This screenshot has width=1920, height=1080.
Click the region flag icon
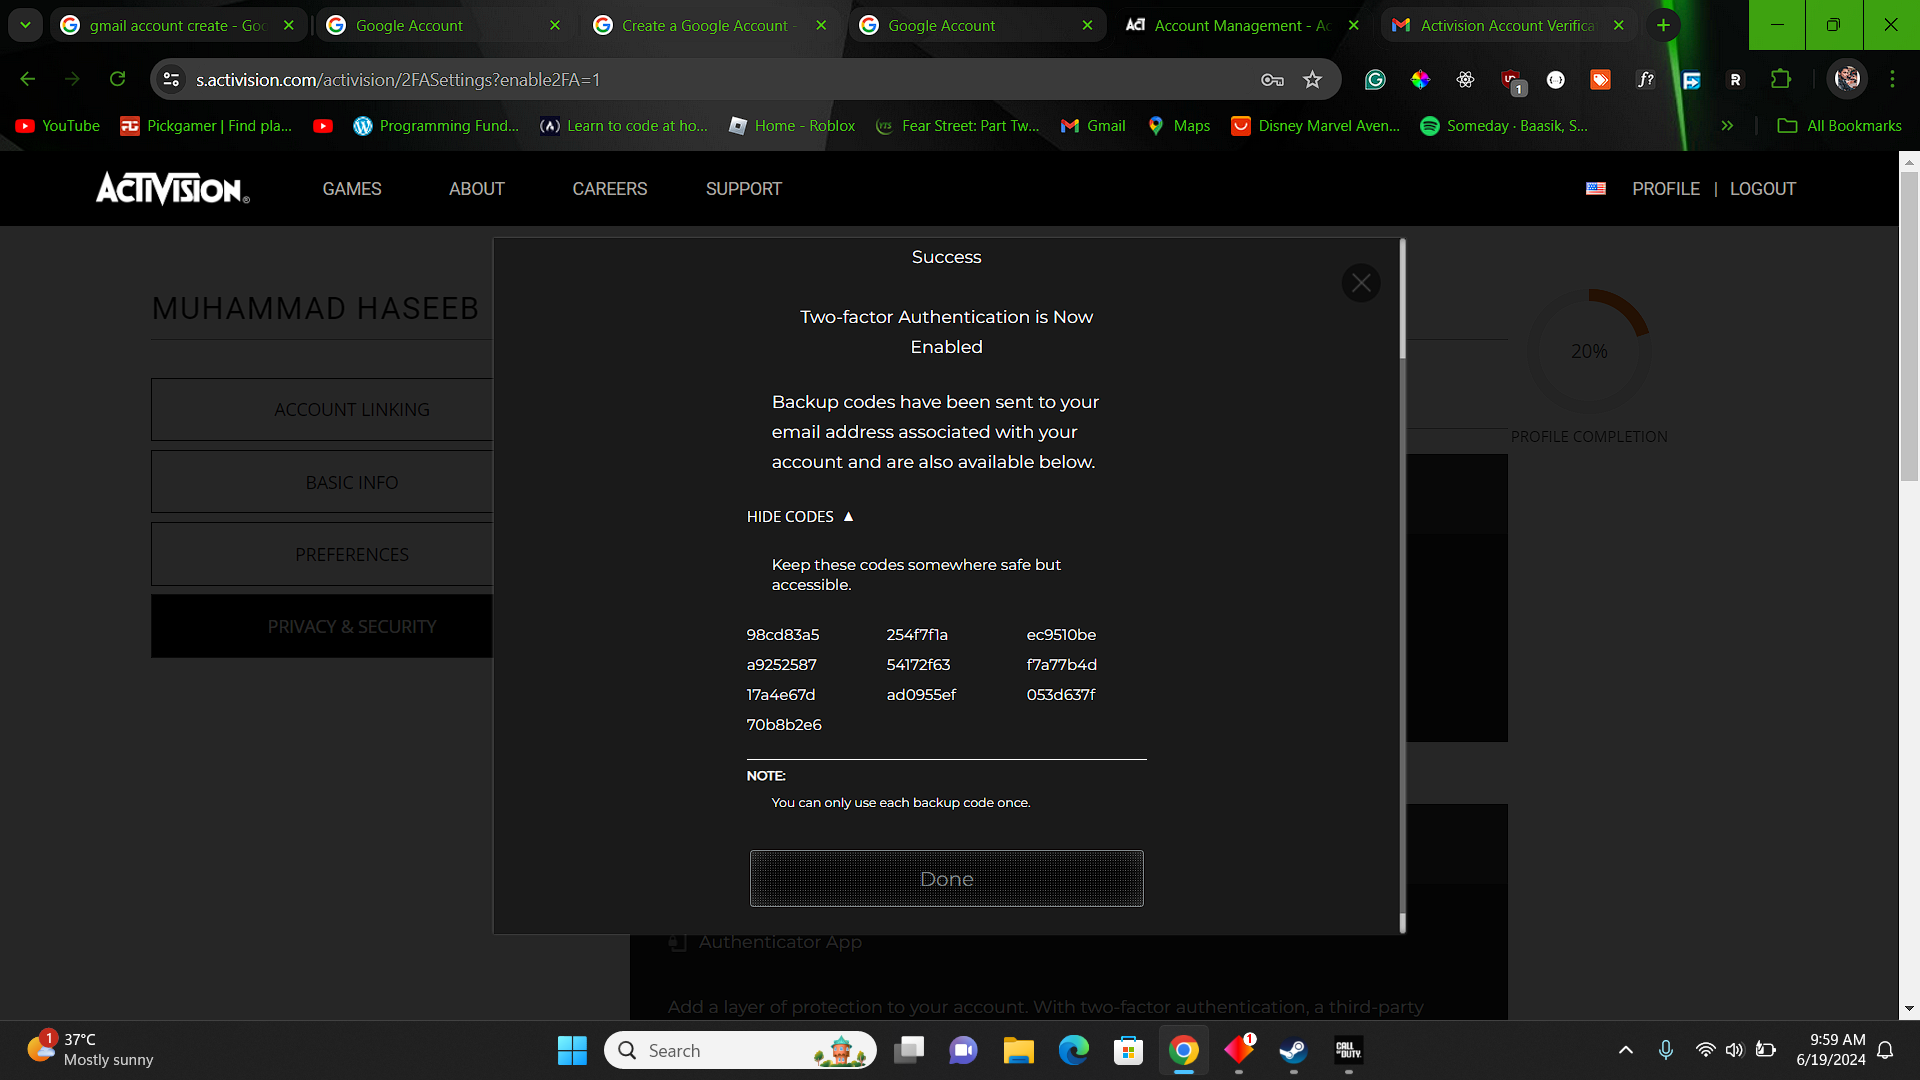pyautogui.click(x=1596, y=189)
